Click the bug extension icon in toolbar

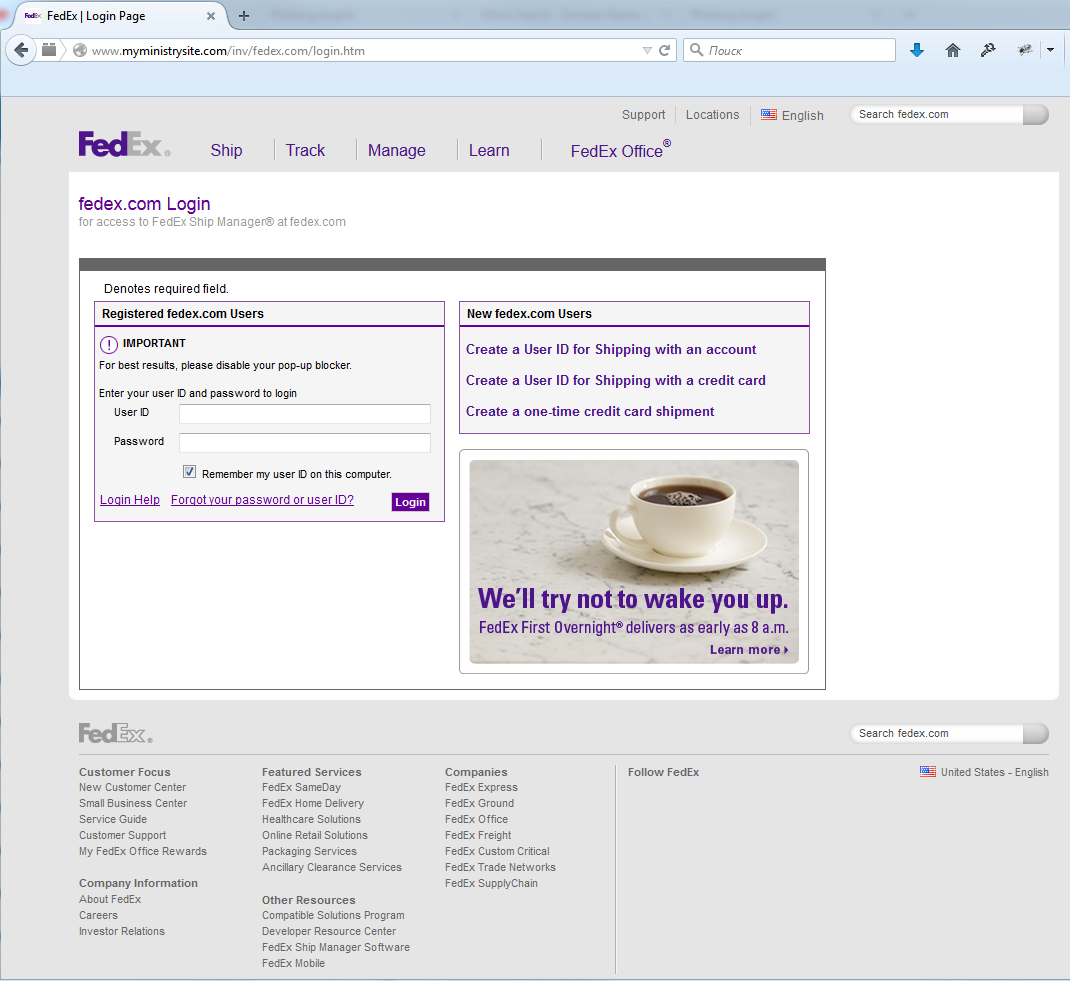coord(1024,50)
